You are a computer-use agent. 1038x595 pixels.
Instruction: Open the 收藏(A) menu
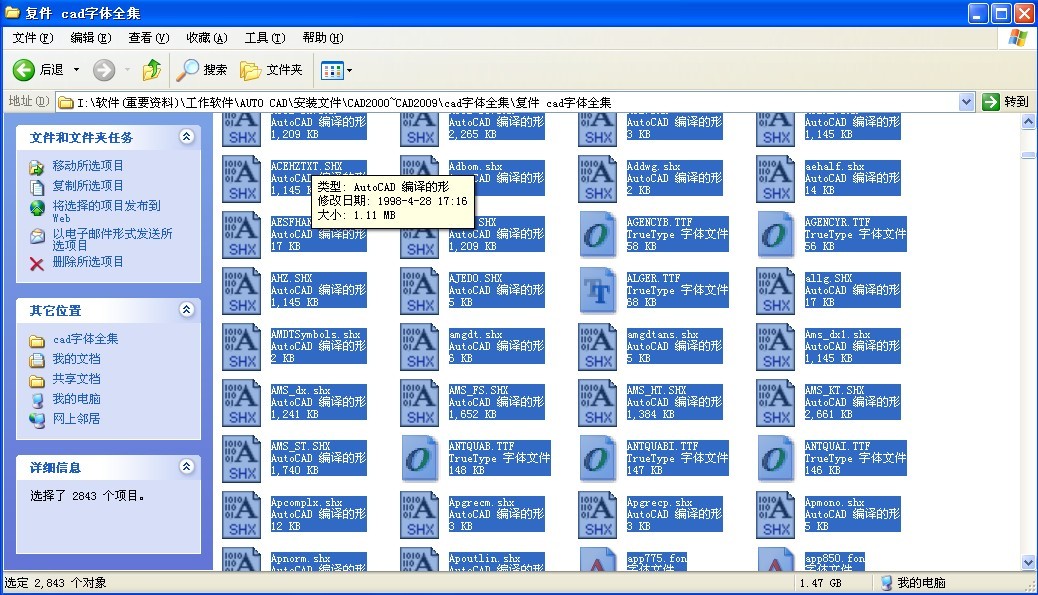pos(207,38)
